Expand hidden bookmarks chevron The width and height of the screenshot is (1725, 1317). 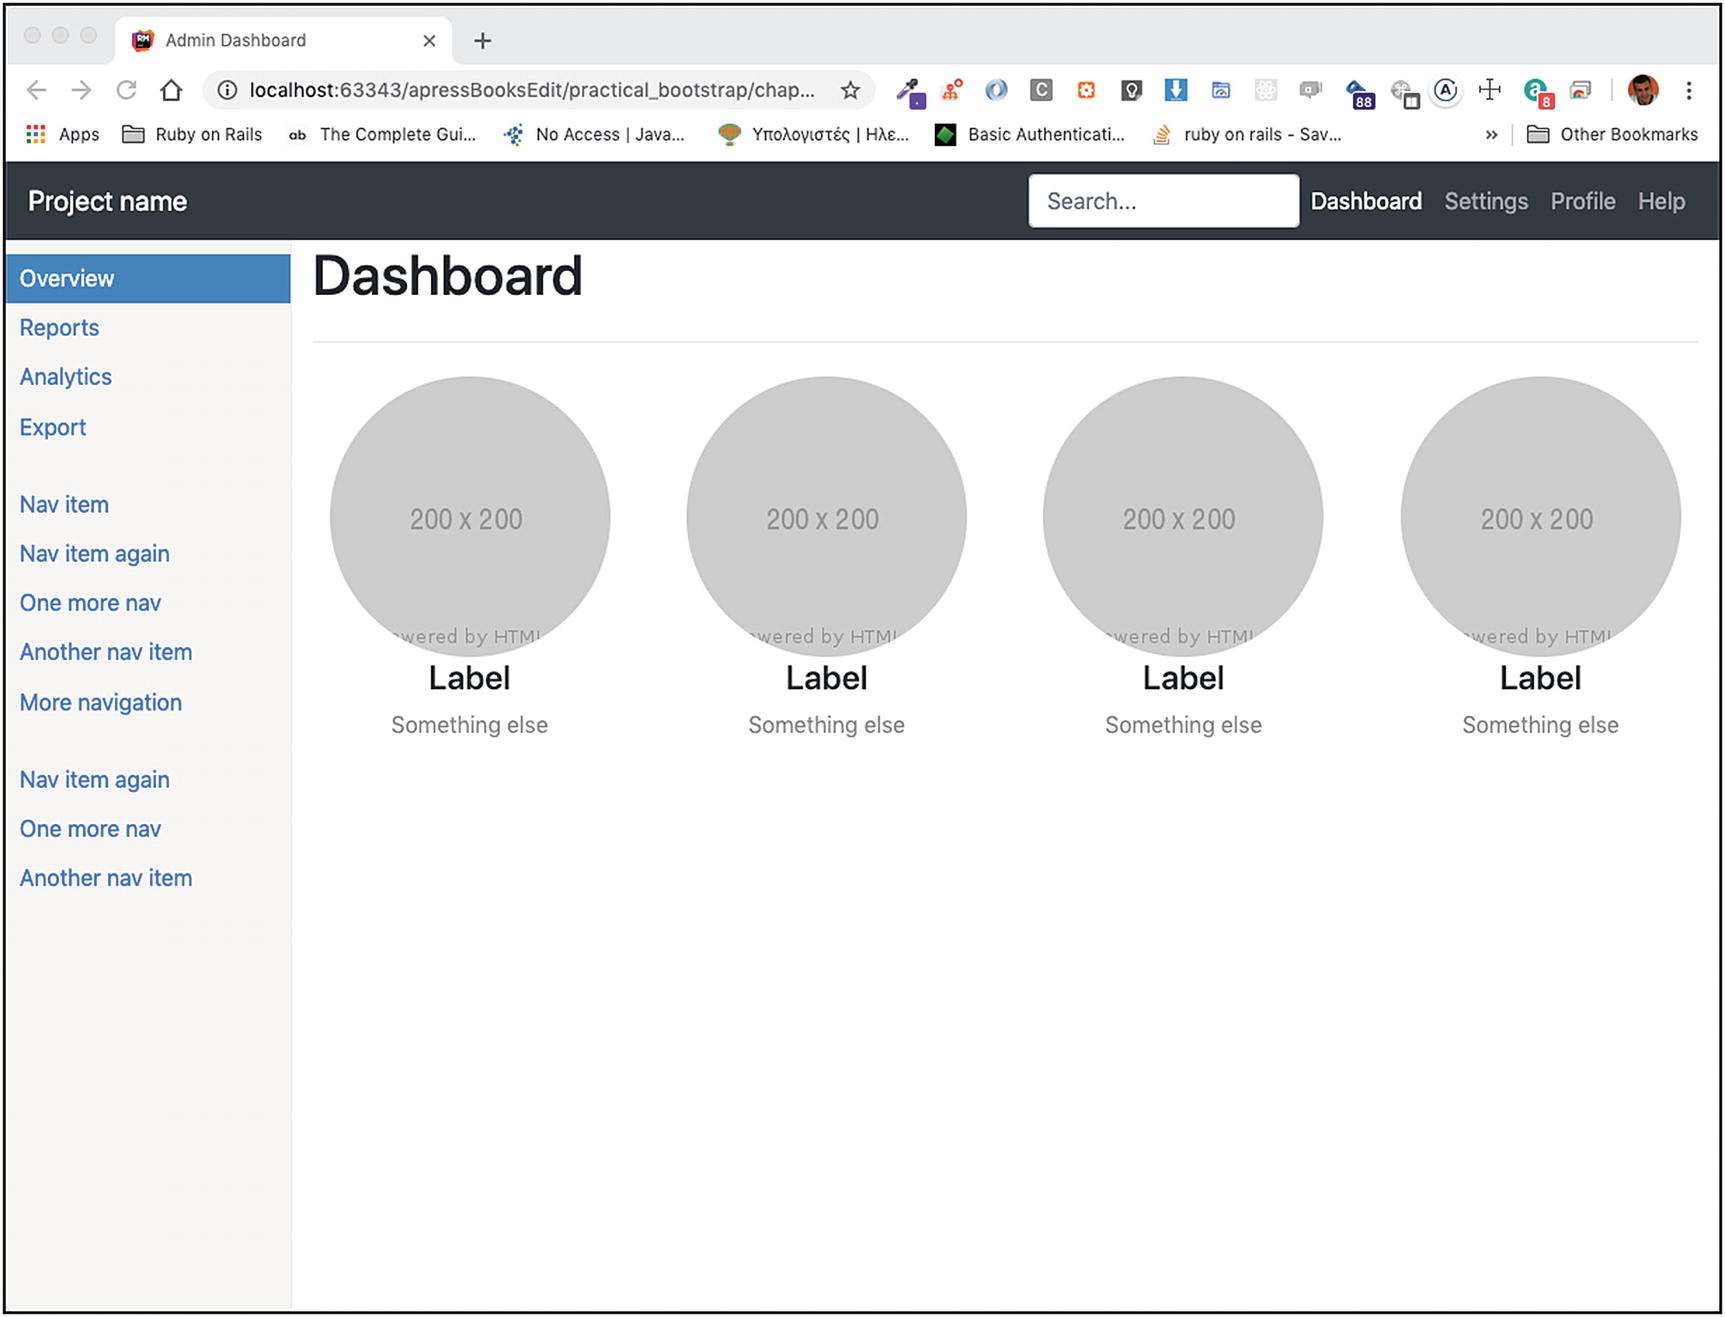pos(1491,134)
